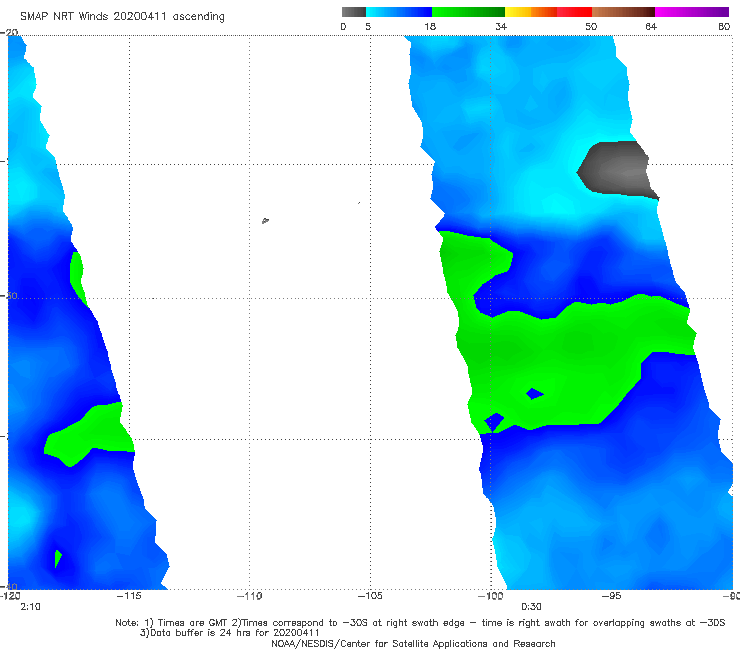Click the color bar label "5"
The width and height of the screenshot is (740, 650).
(368, 27)
